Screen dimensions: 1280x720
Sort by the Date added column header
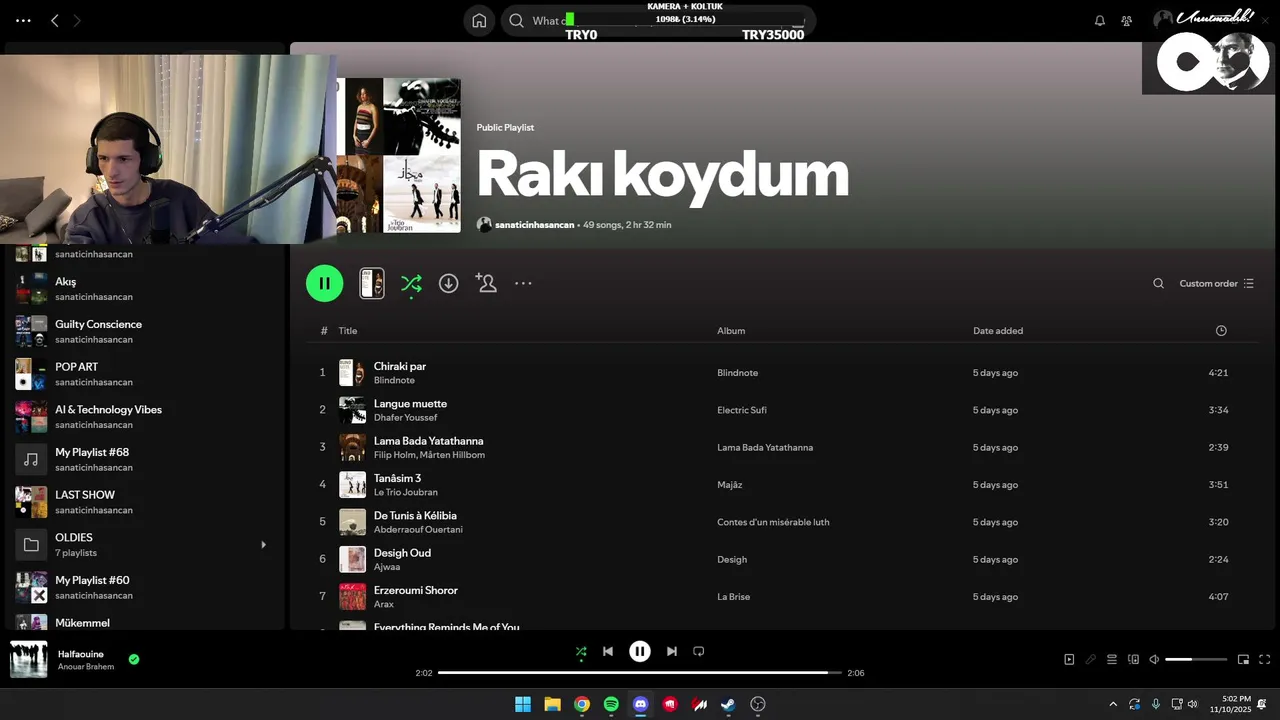pos(998,331)
